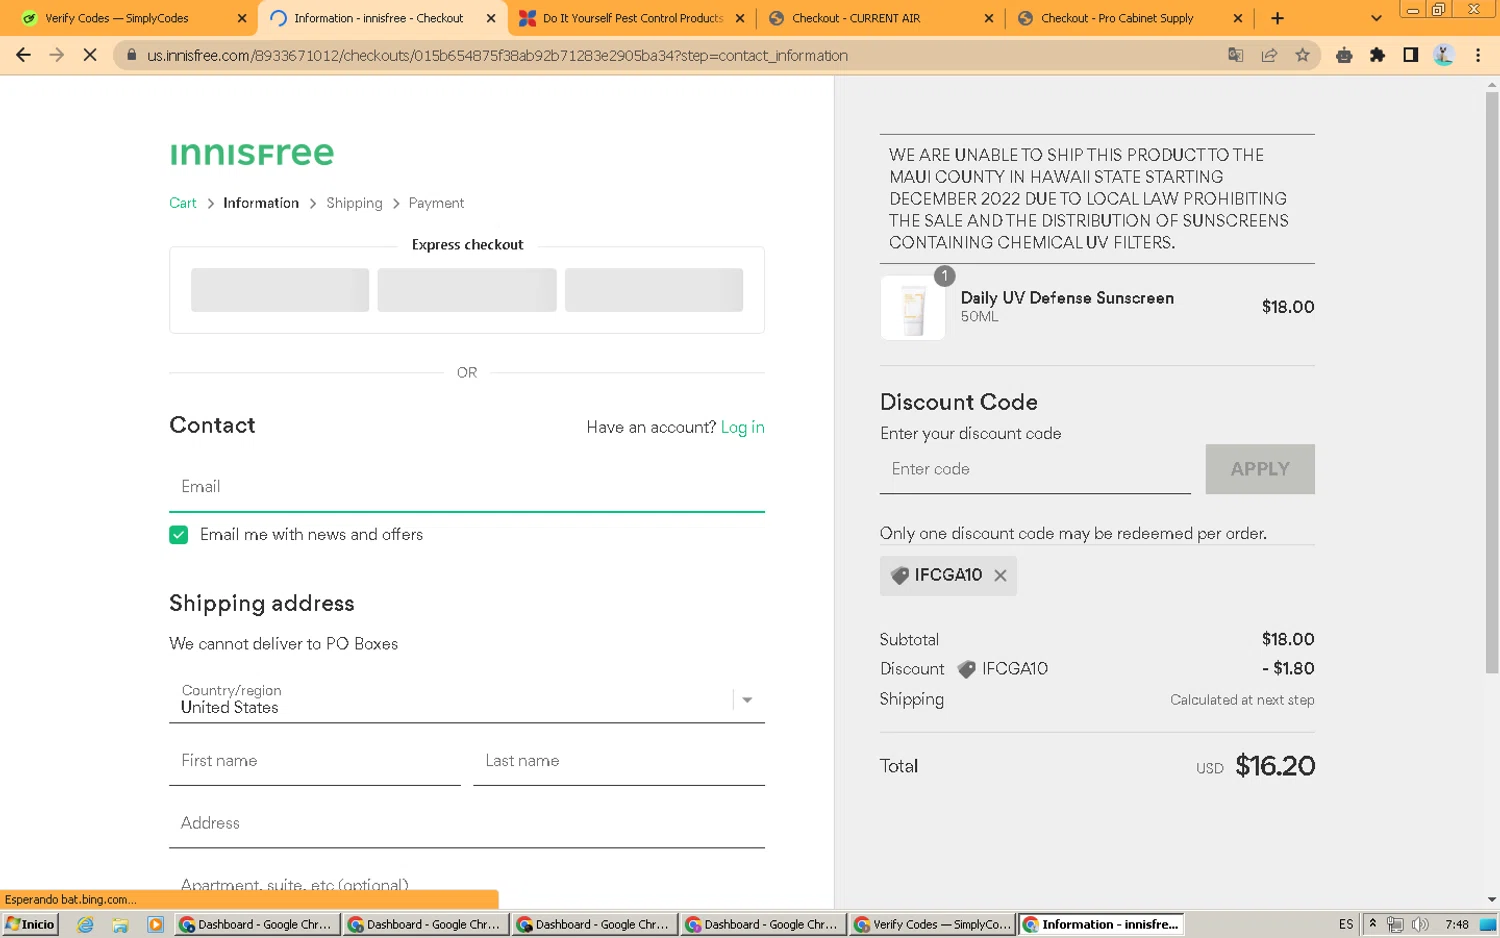The image size is (1500, 938).
Task: Open the Chrome three-dot menu
Action: pos(1478,55)
